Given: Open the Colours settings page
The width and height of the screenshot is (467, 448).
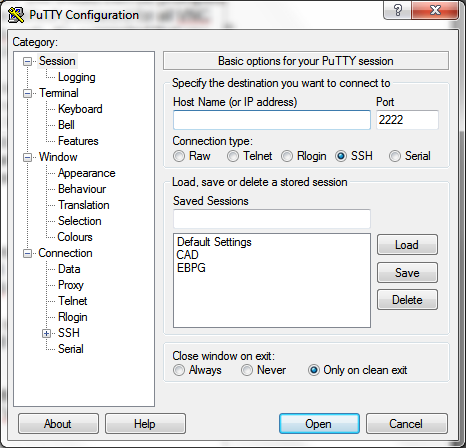Looking at the screenshot, I should (x=75, y=237).
